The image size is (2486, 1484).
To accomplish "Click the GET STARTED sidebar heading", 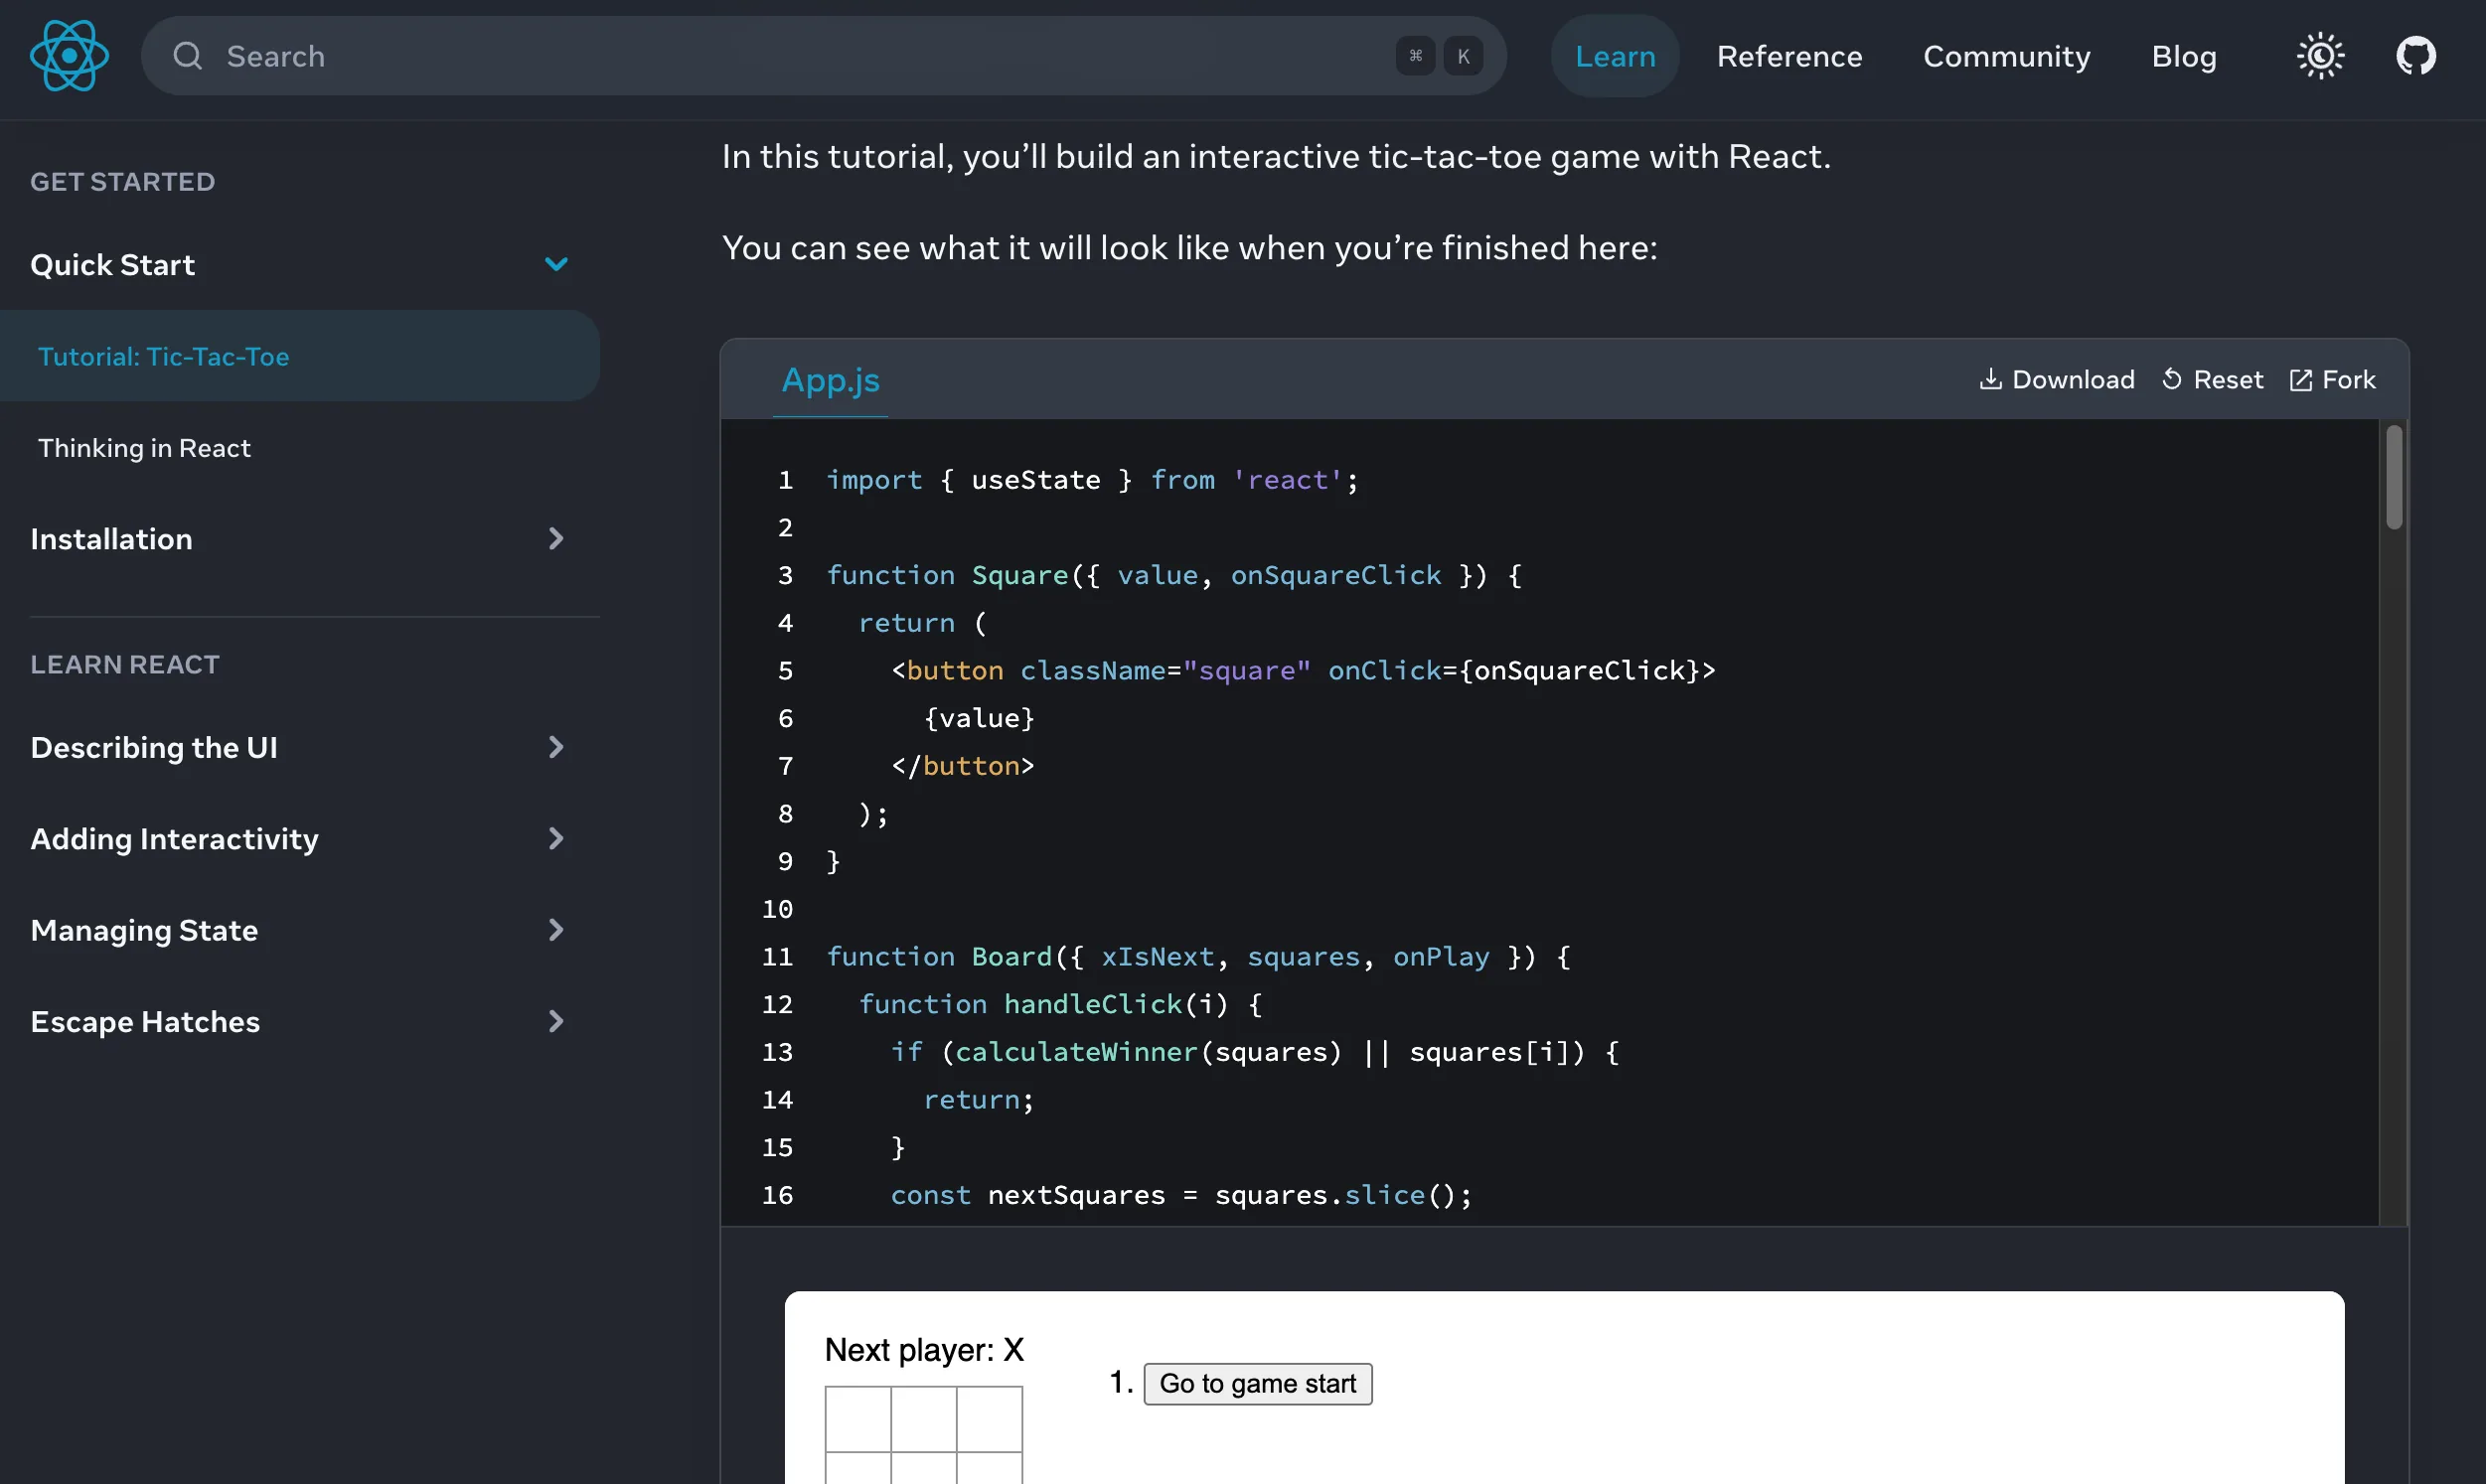I will pos(122,182).
